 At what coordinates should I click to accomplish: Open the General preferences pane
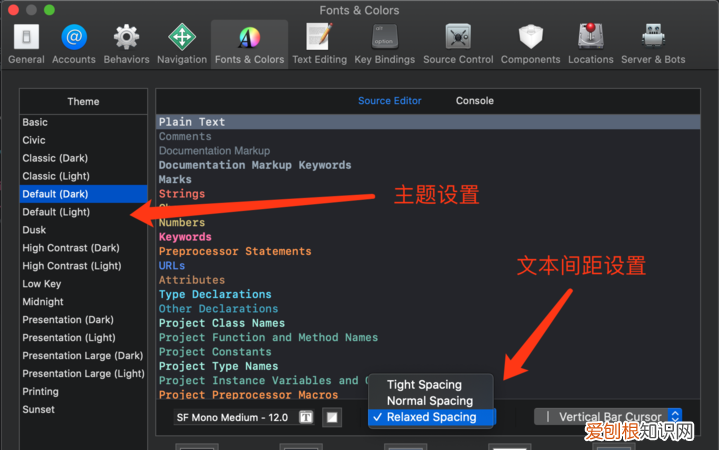(x=26, y=44)
